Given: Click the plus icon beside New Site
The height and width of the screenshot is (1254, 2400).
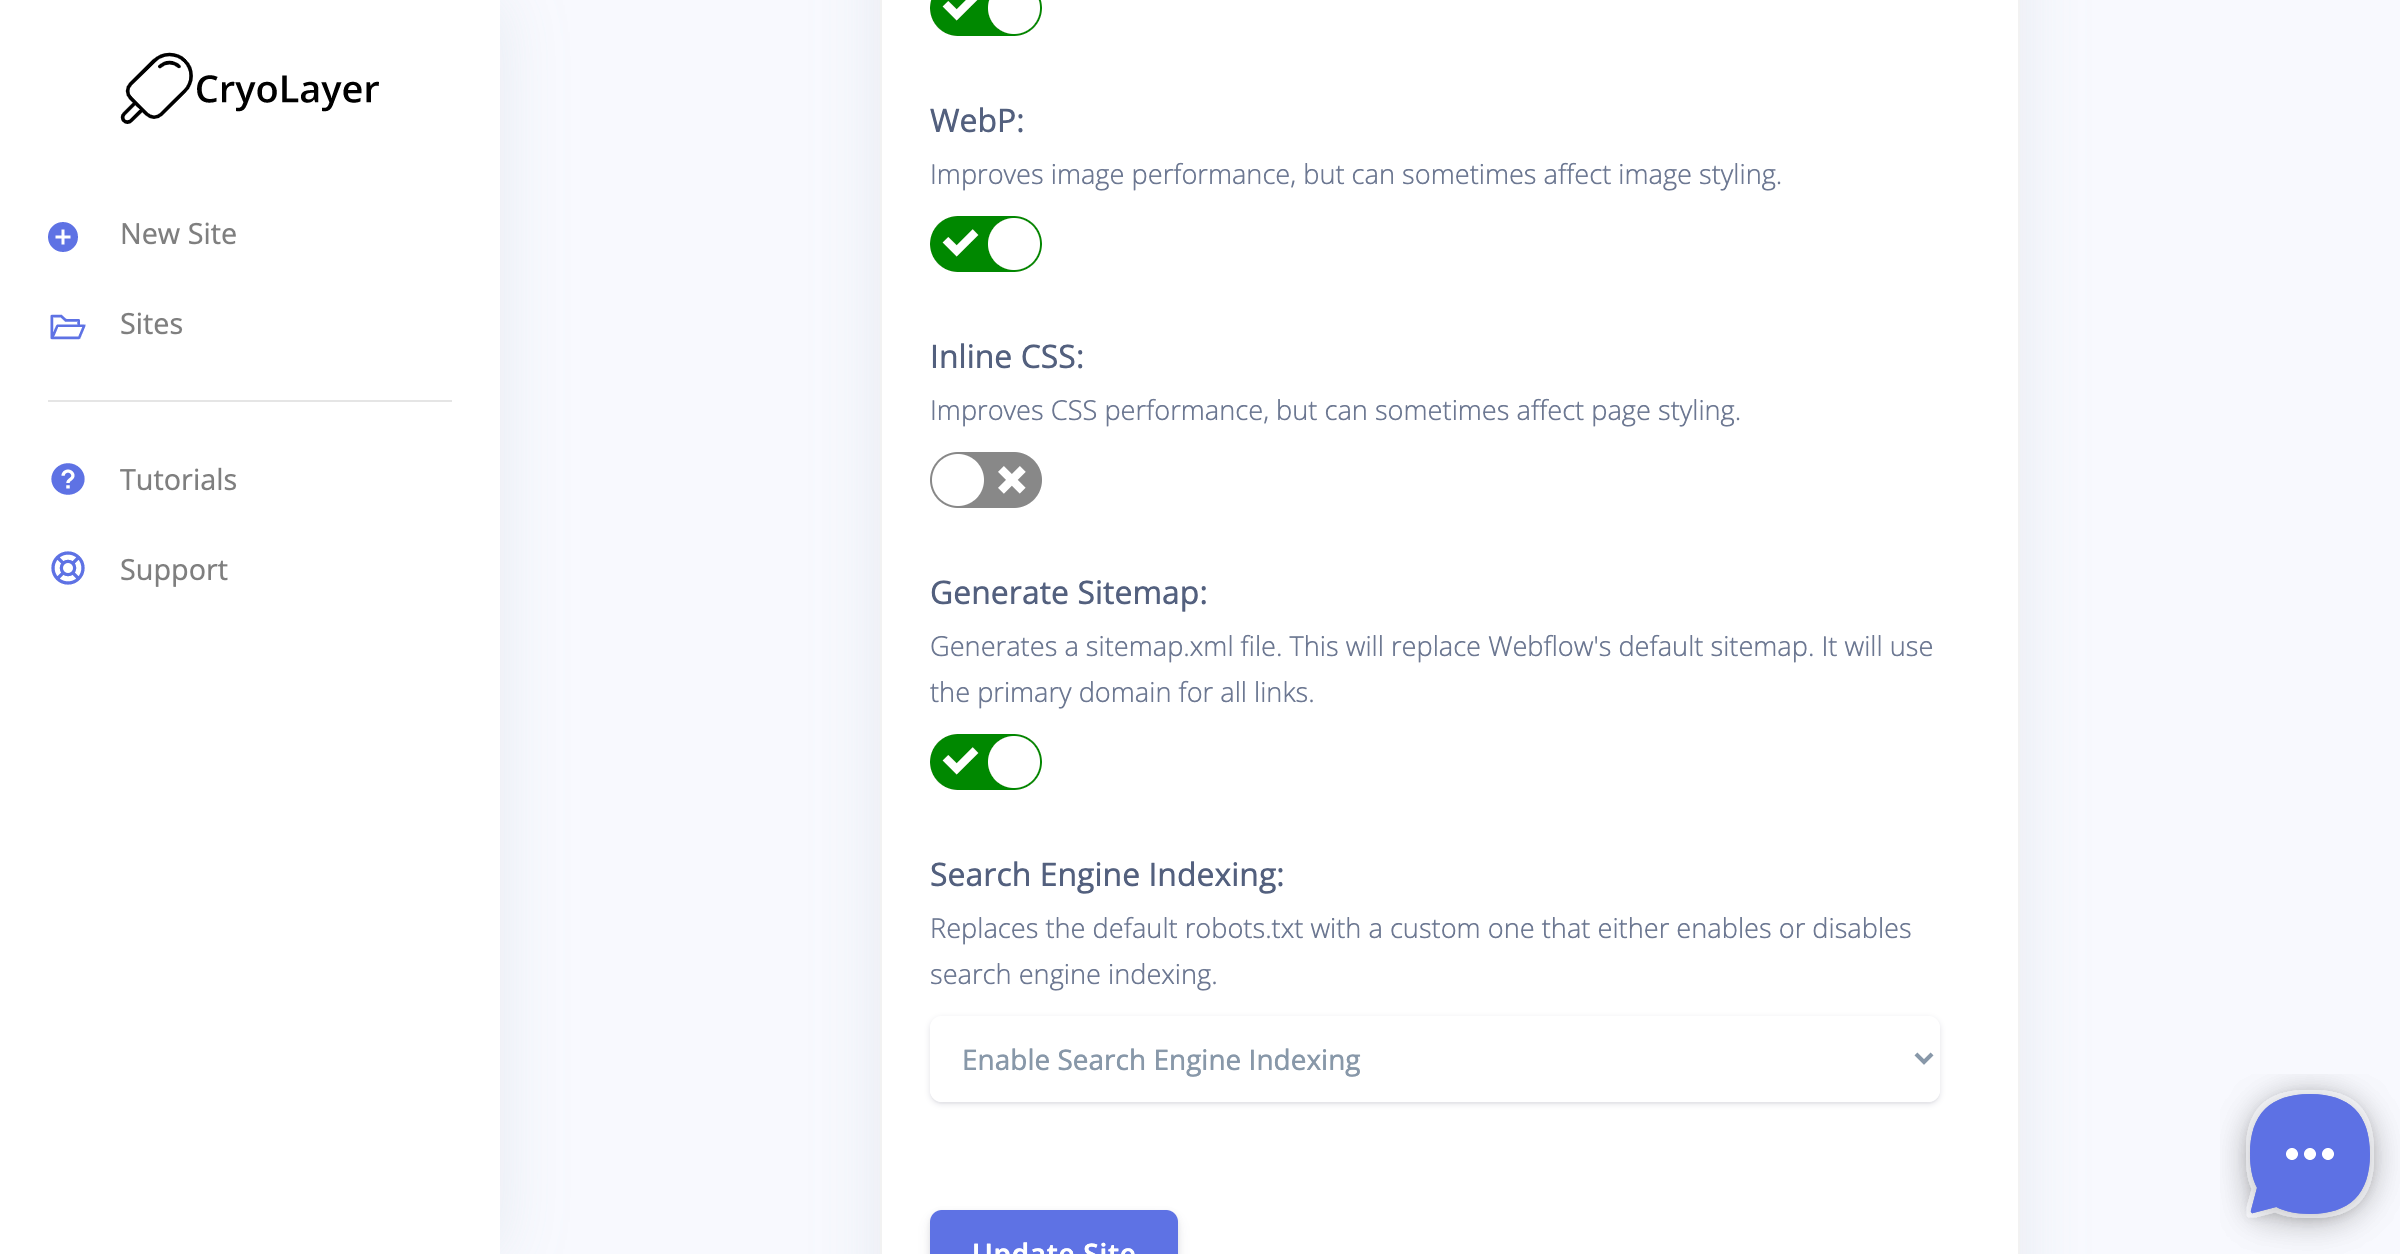Looking at the screenshot, I should point(63,236).
